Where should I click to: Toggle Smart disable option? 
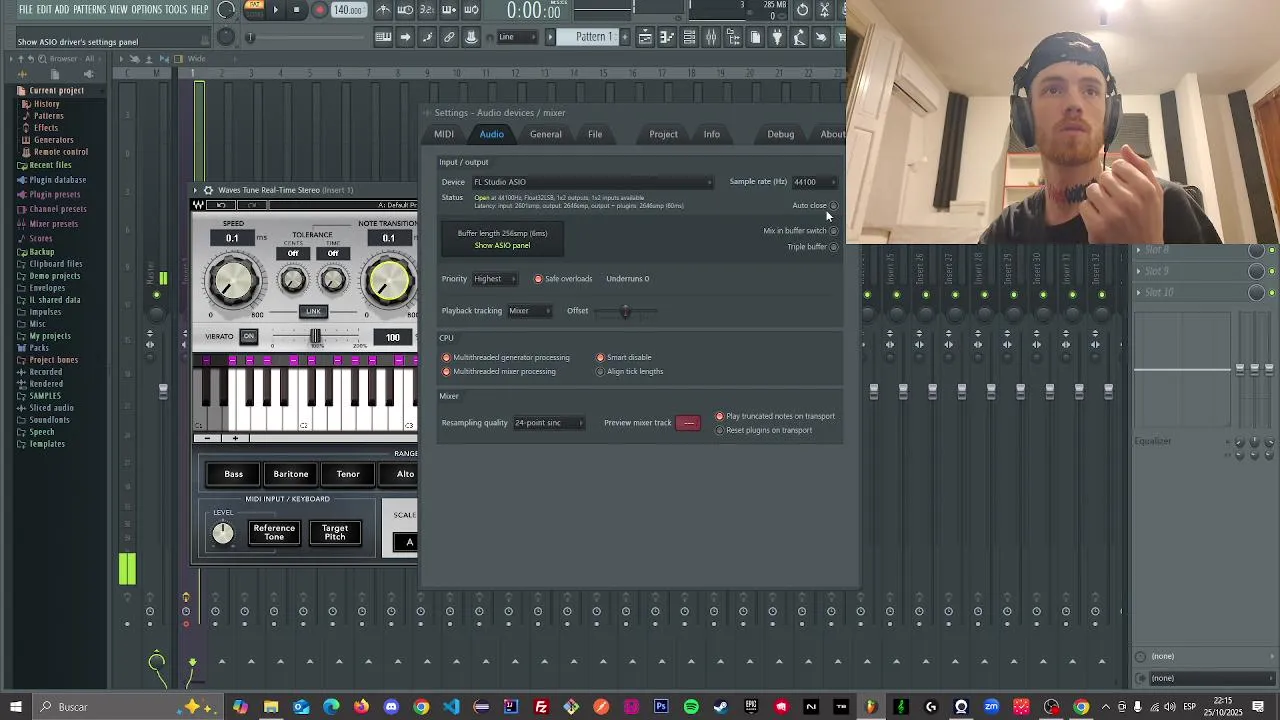600,358
